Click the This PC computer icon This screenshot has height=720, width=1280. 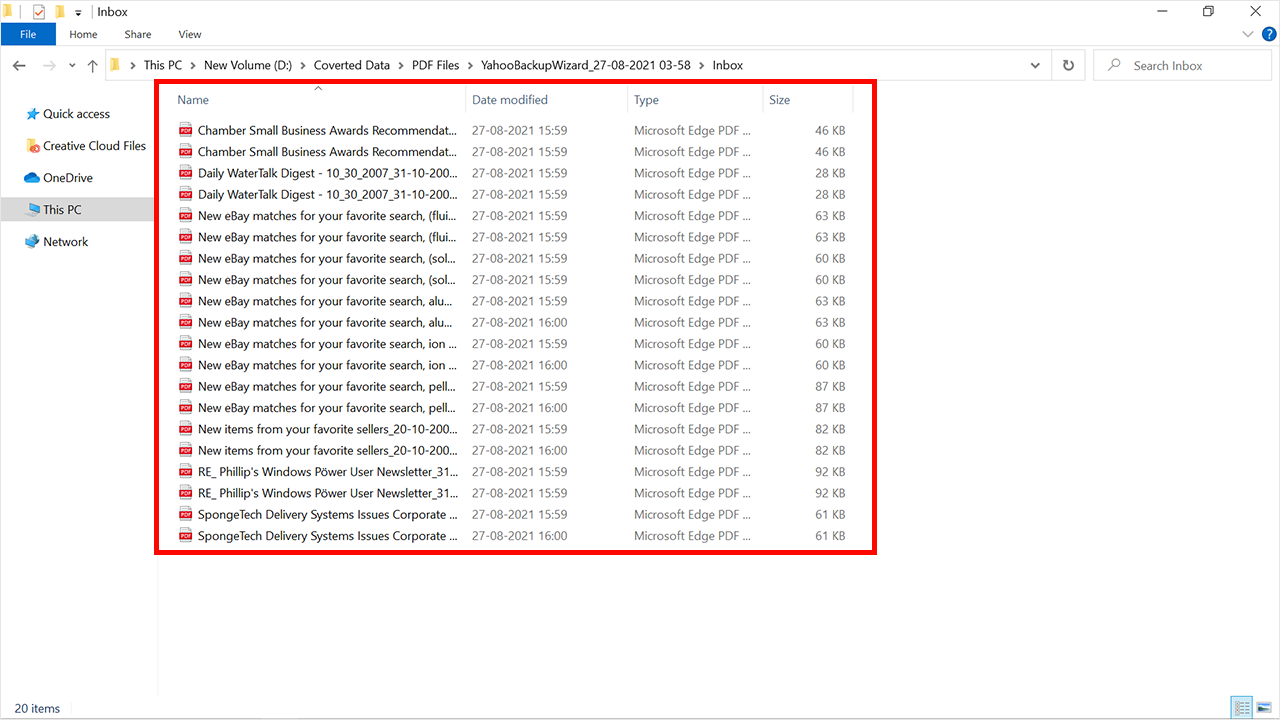pos(32,210)
